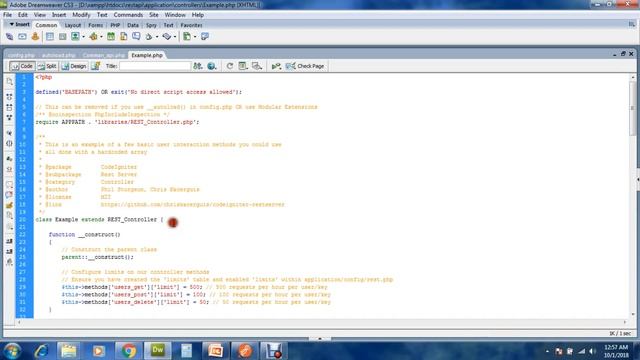The height and width of the screenshot is (360, 640).
Task: Indent Code in coding toolbar
Action: (9, 242)
